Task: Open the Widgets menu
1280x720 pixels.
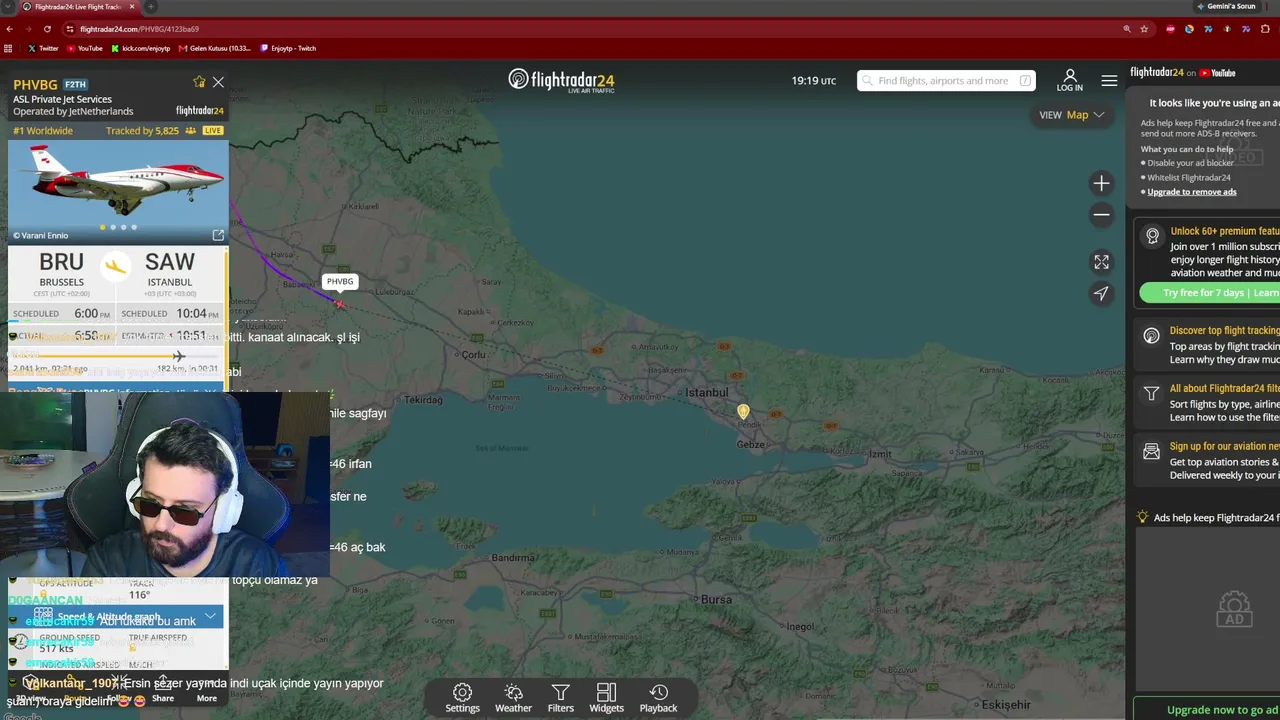Action: 606,698
